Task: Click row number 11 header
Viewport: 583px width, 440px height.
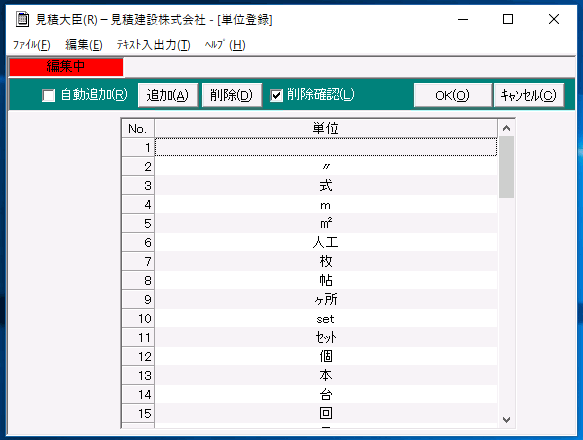Action: [138, 337]
